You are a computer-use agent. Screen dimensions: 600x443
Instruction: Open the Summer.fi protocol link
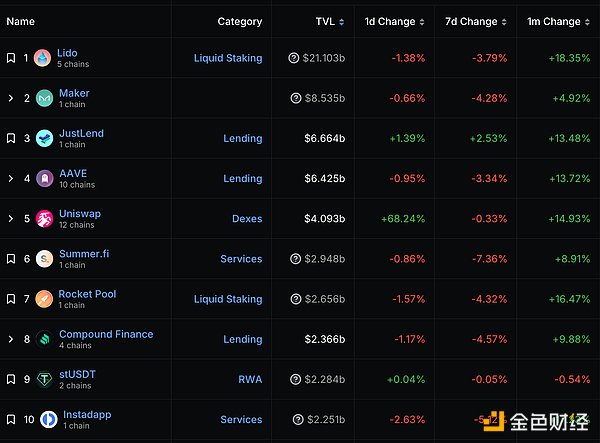pyautogui.click(x=84, y=254)
